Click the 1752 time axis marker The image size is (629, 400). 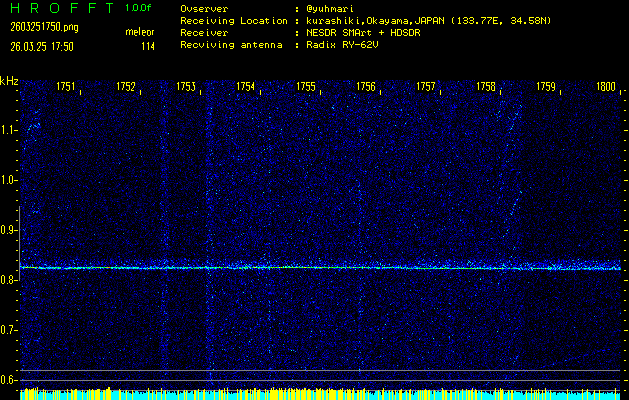click(126, 87)
